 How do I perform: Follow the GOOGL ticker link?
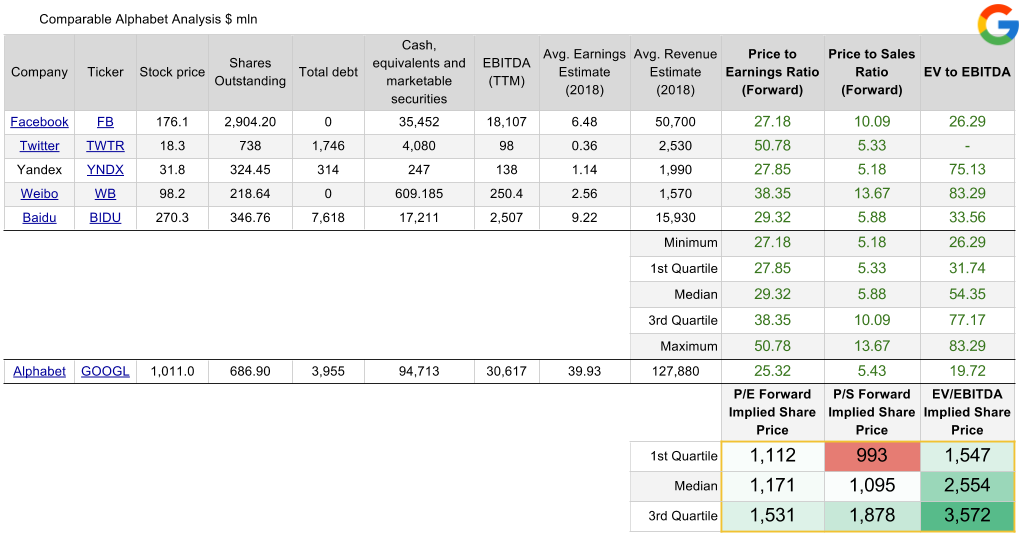[105, 372]
